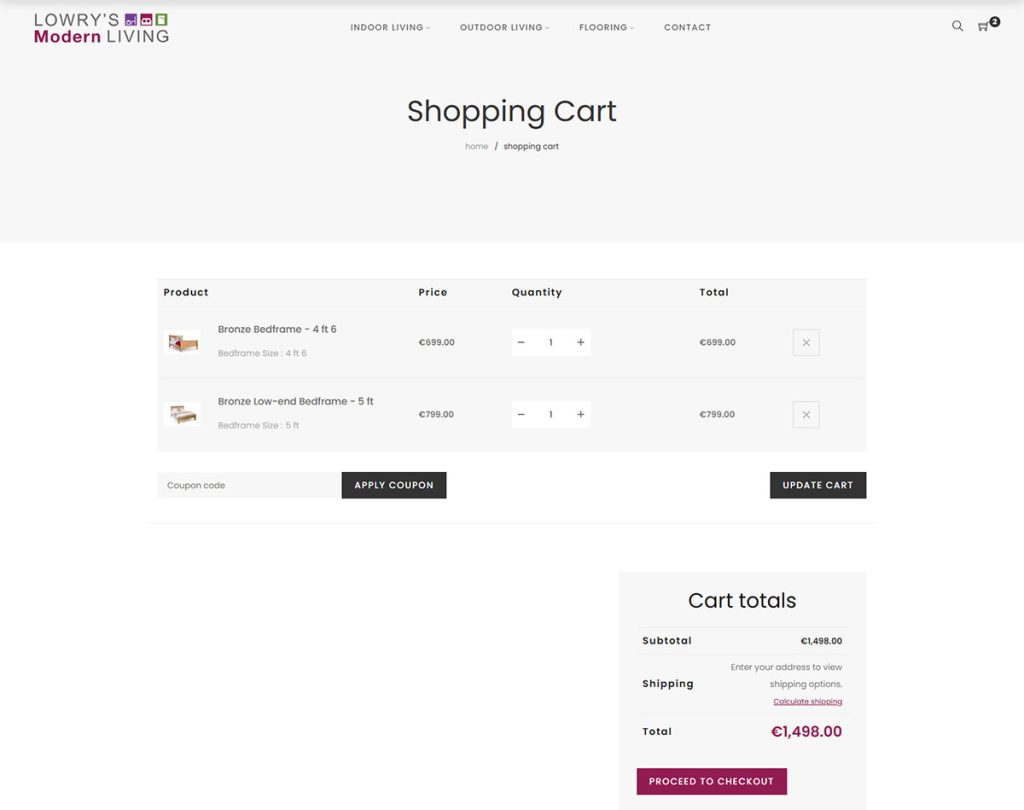1024x810 pixels.
Task: Select Contact in the navigation bar
Action: 687,27
